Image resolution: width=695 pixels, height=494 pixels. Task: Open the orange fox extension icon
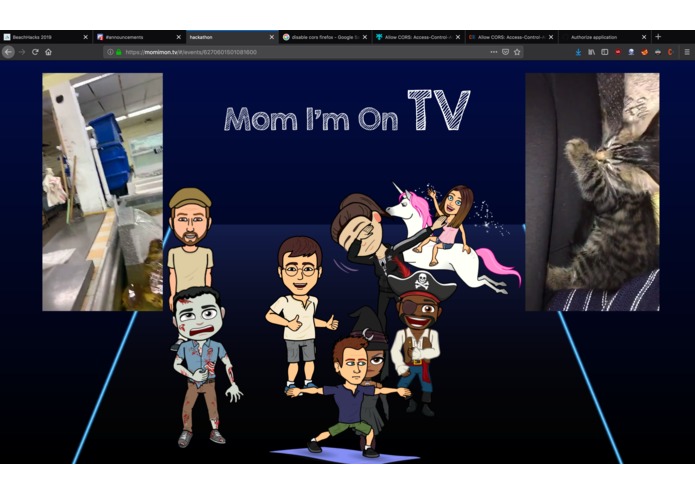[x=644, y=52]
